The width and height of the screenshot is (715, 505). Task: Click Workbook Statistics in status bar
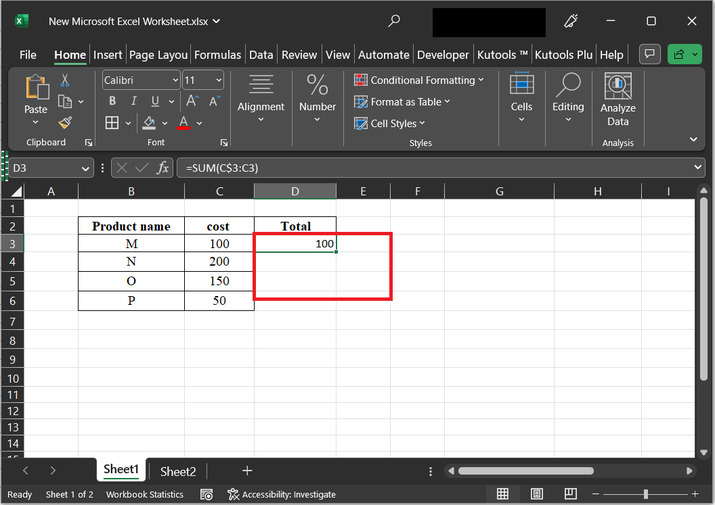(145, 494)
